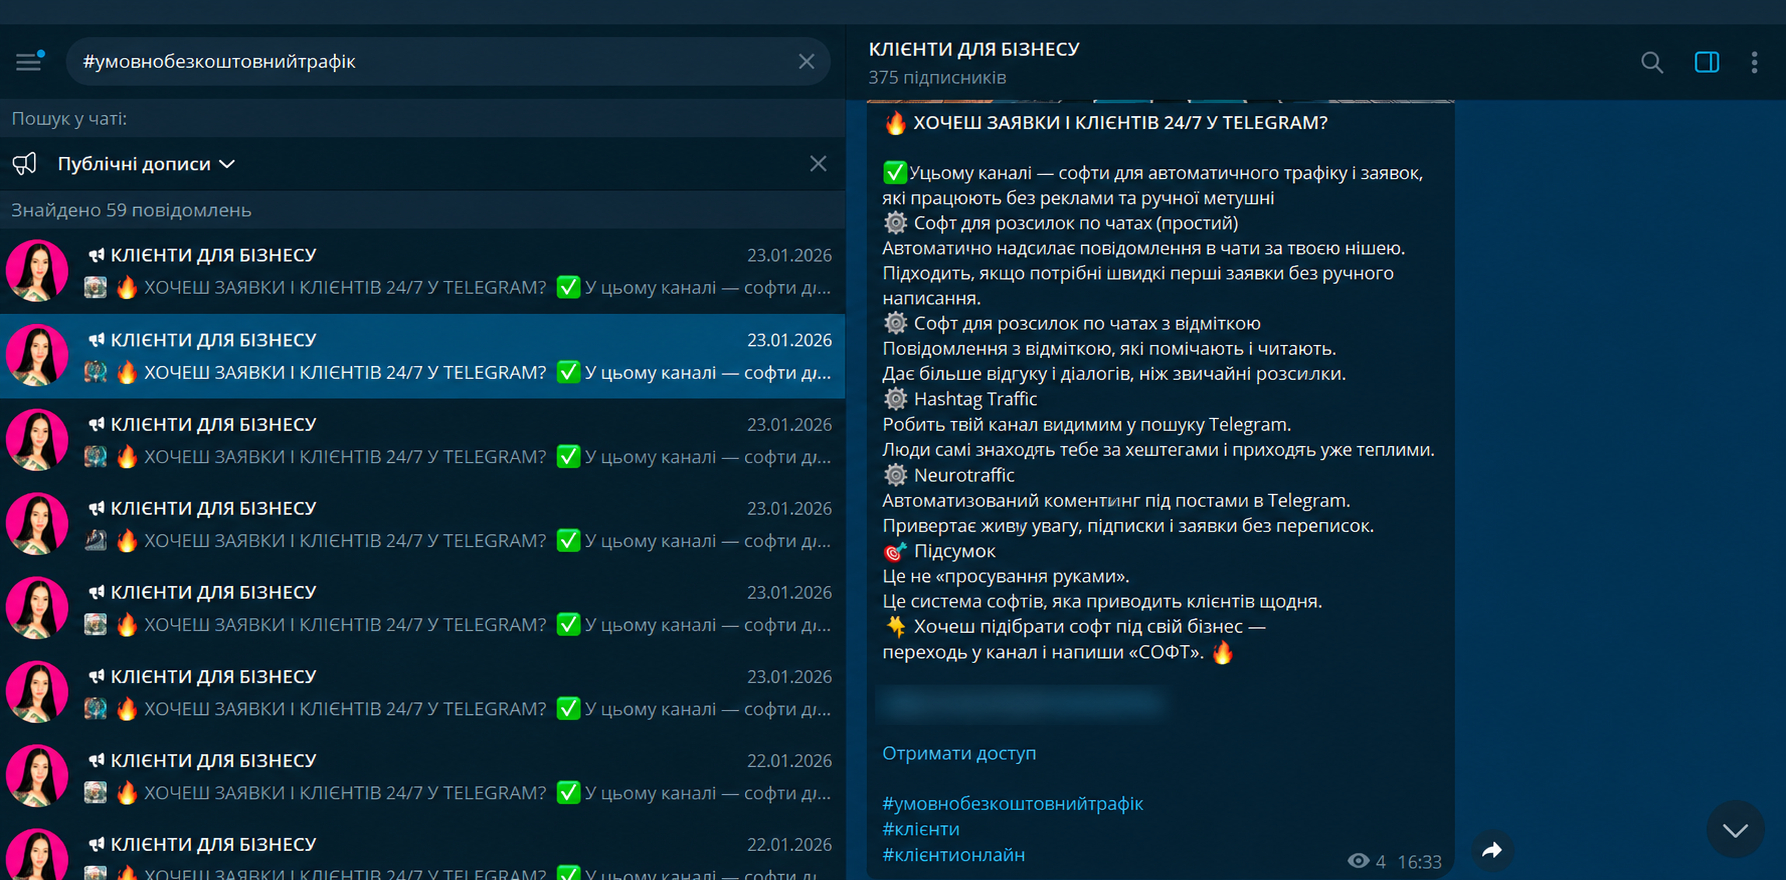Click the #умовнобезкоштовнийтрафік hashtag in post
This screenshot has width=1786, height=880.
point(1012,803)
